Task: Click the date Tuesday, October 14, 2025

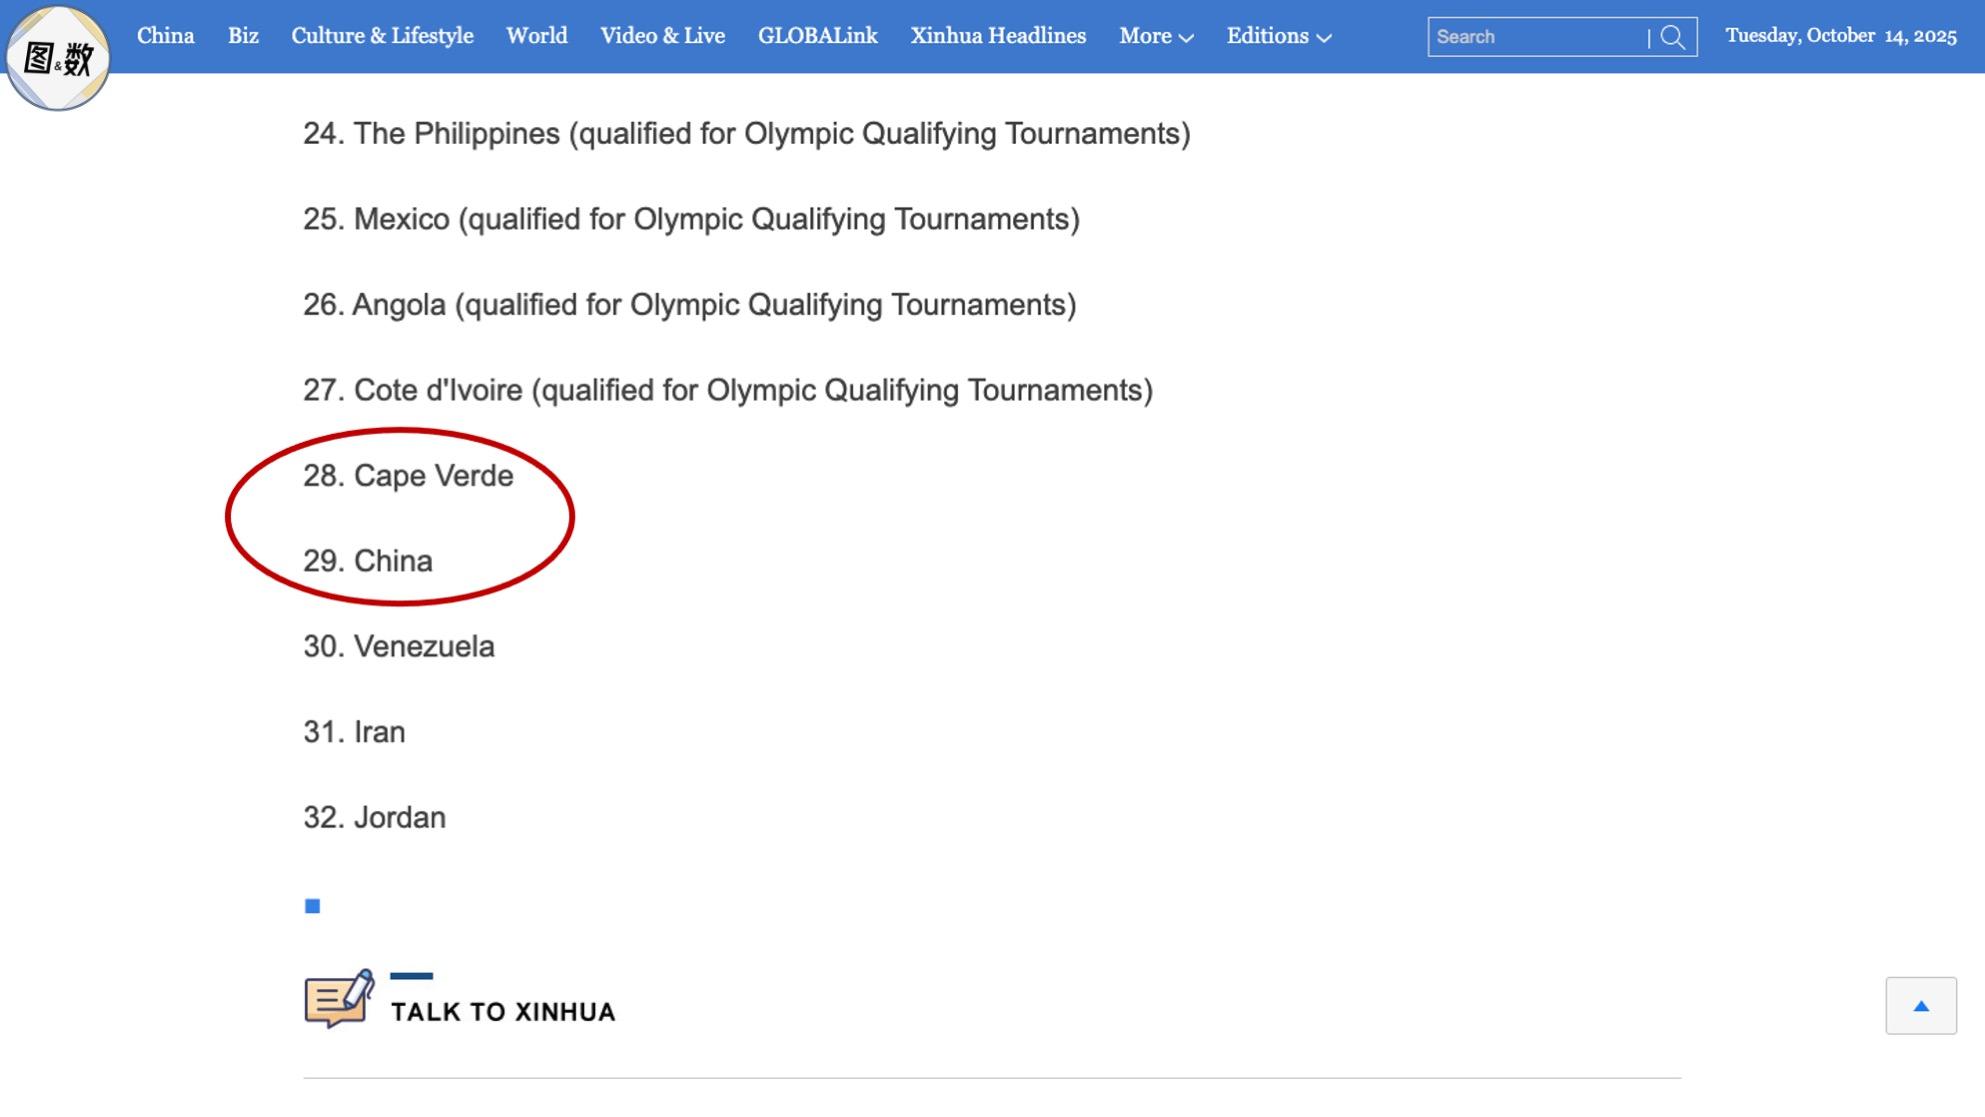Action: pyautogui.click(x=1841, y=36)
